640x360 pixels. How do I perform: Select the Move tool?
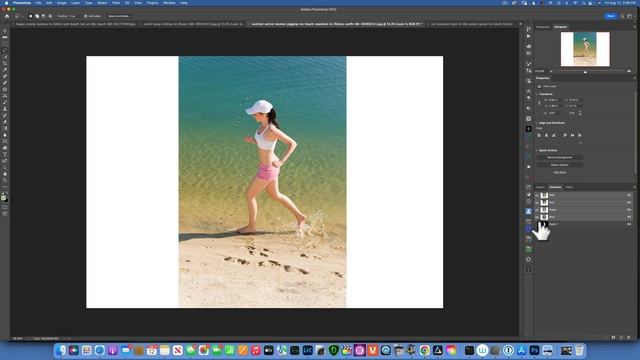(5, 31)
